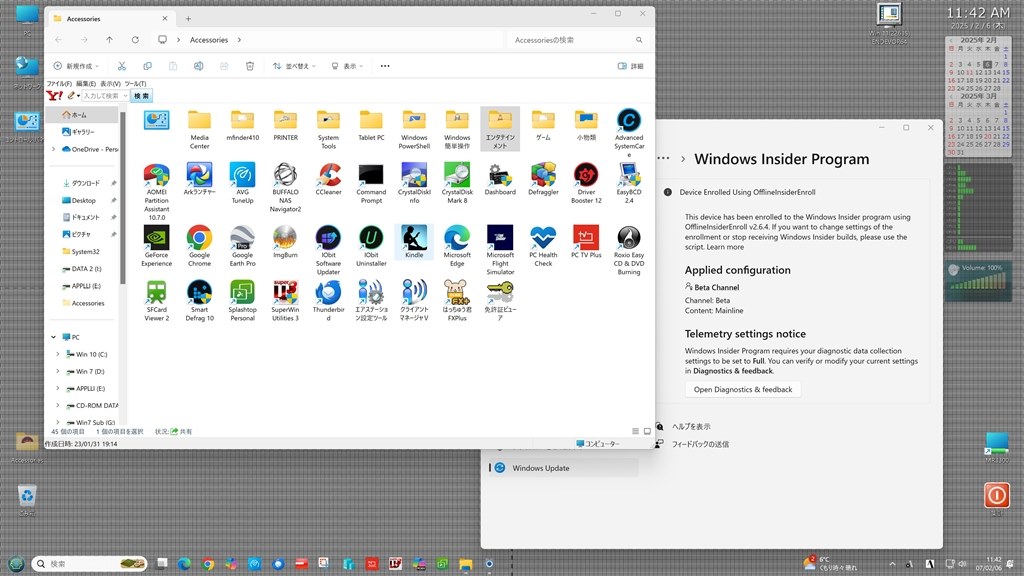Open the 新規作成 new item dropdown

[x=76, y=66]
